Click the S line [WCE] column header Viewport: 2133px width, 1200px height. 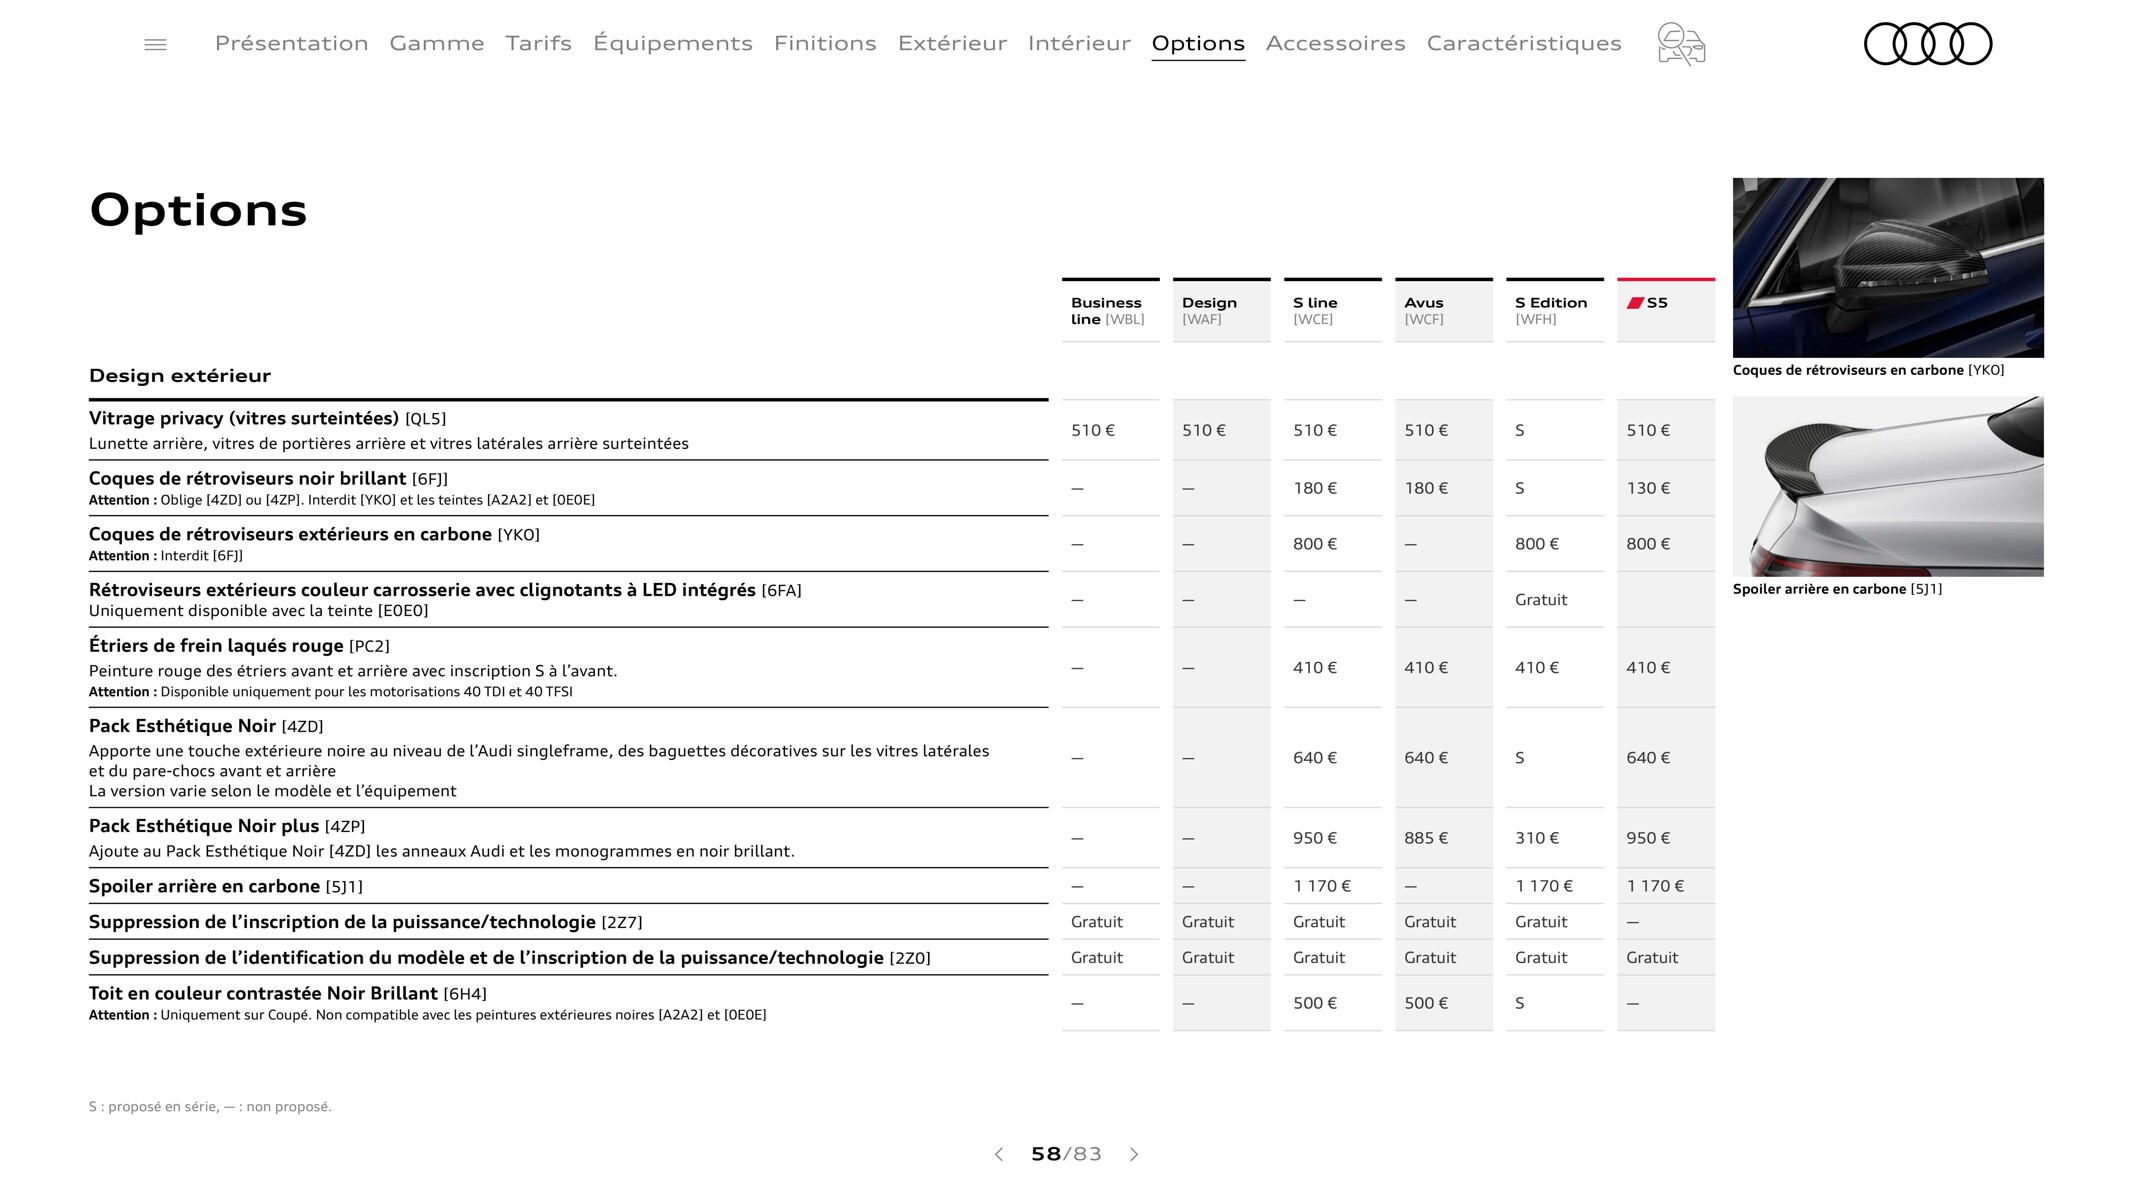1332,311
